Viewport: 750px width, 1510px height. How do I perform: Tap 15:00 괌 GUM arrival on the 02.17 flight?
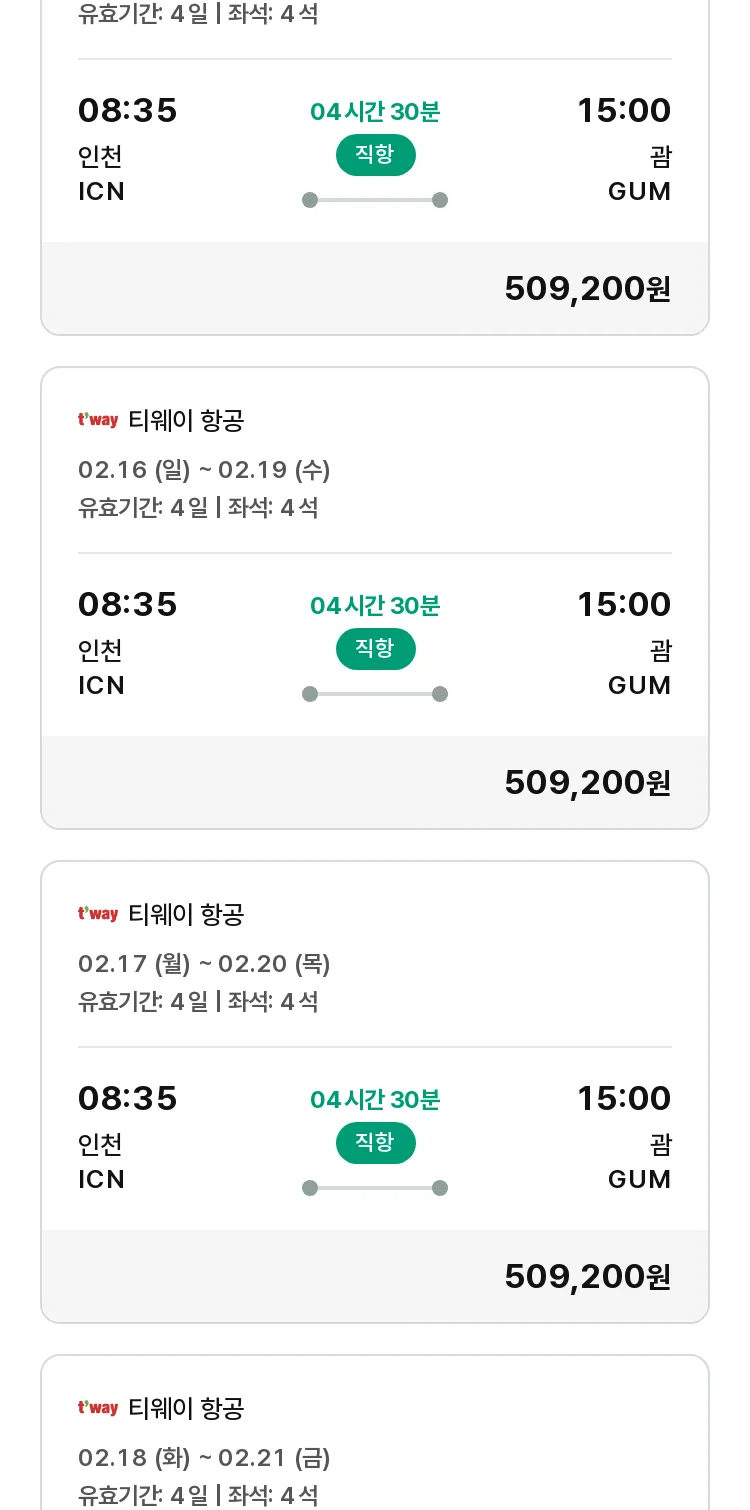pos(624,1138)
